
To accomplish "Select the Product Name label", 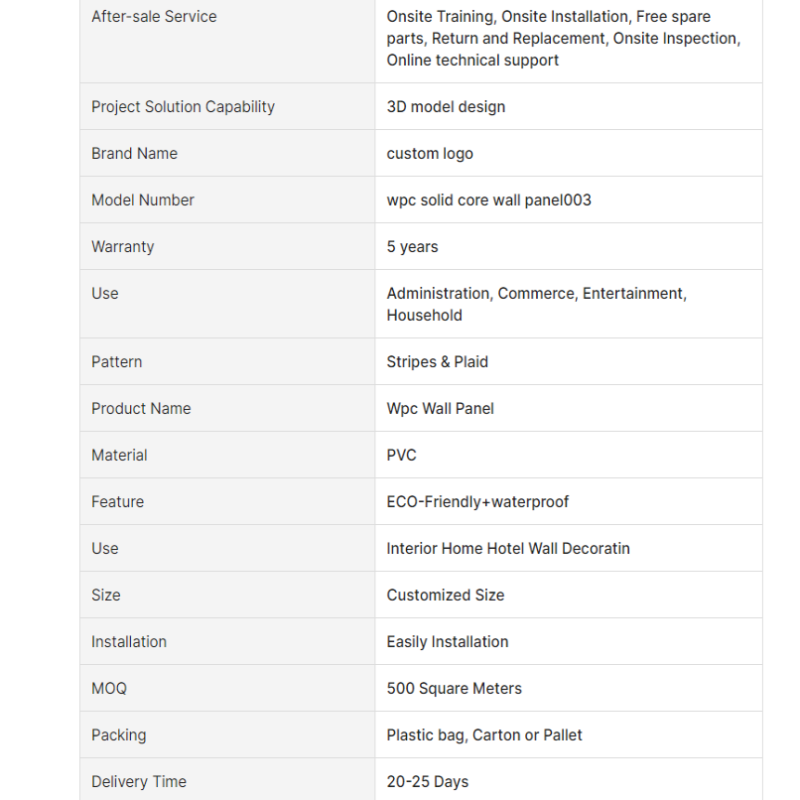I will [x=141, y=408].
